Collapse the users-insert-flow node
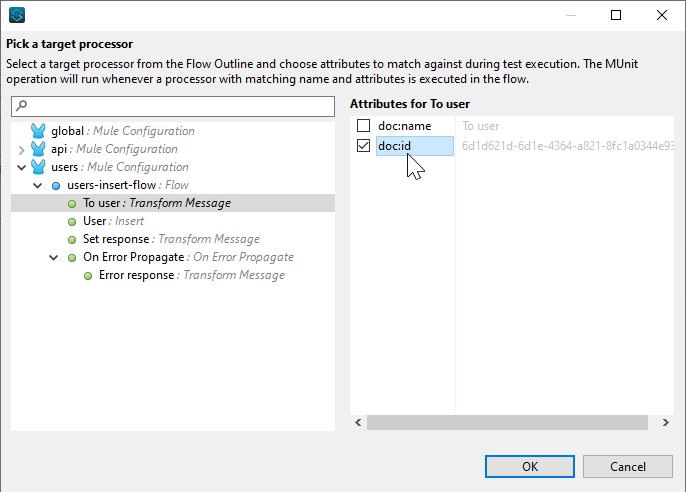The height and width of the screenshot is (492, 686). 38,185
